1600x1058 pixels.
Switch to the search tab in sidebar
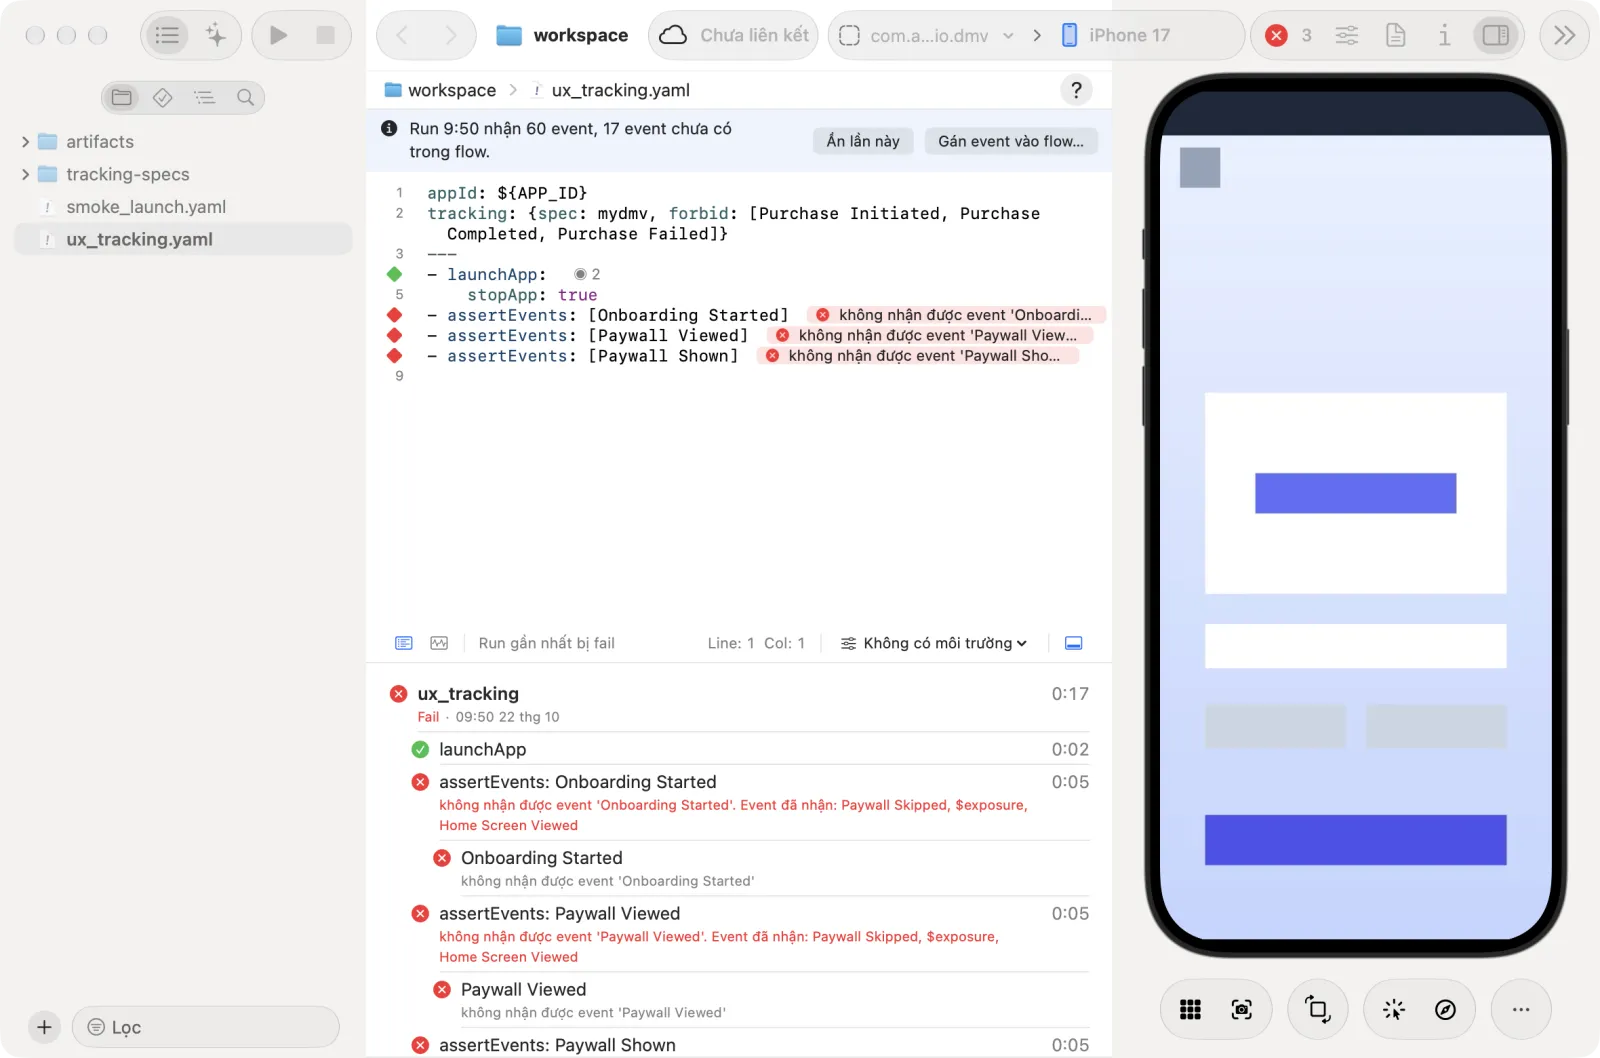pyautogui.click(x=245, y=97)
